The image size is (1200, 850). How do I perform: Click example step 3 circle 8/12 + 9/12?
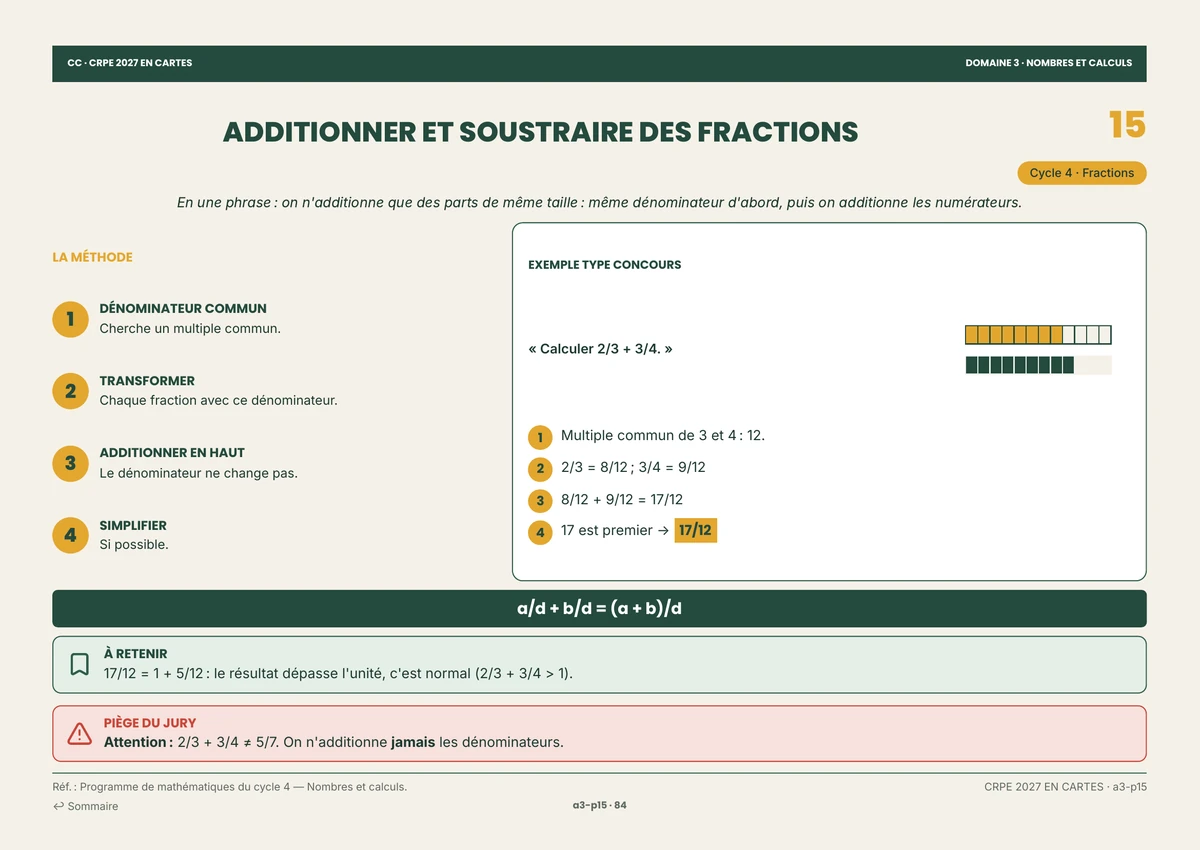[x=540, y=500]
